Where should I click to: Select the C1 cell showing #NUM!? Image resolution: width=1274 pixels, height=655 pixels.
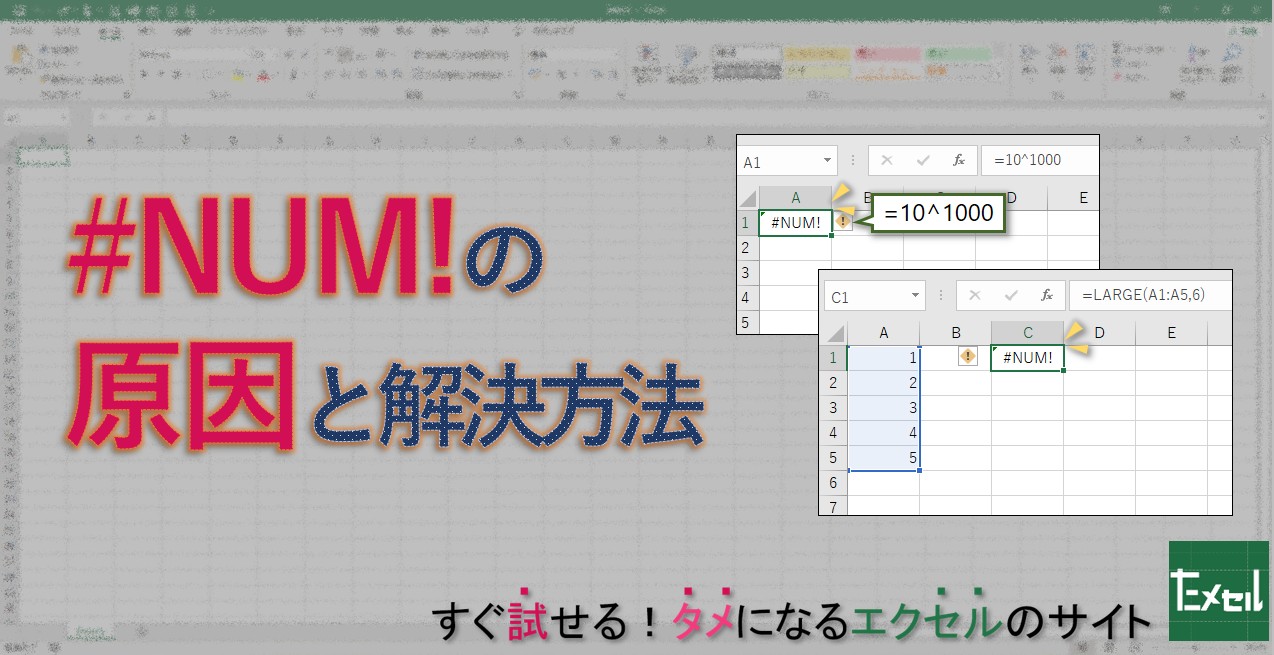coord(1027,358)
